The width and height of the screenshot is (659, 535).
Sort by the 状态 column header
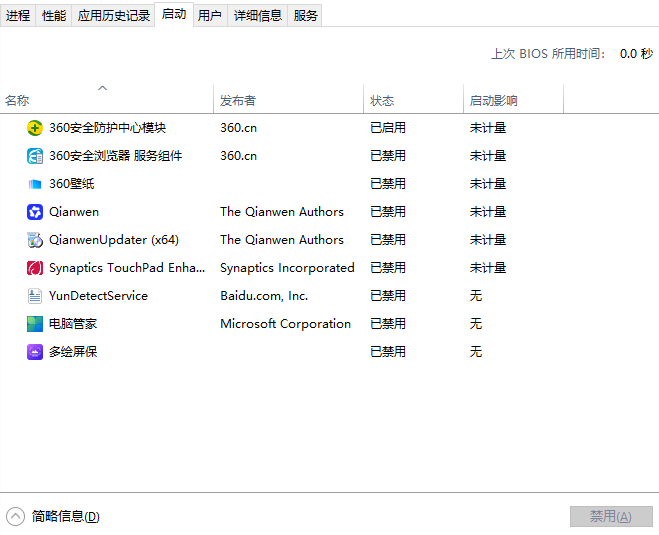tap(382, 101)
